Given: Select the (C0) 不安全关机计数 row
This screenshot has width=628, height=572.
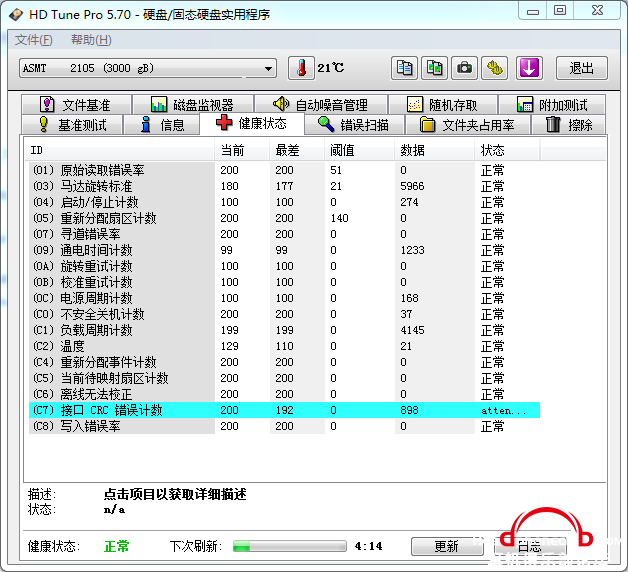Looking at the screenshot, I should (x=284, y=314).
